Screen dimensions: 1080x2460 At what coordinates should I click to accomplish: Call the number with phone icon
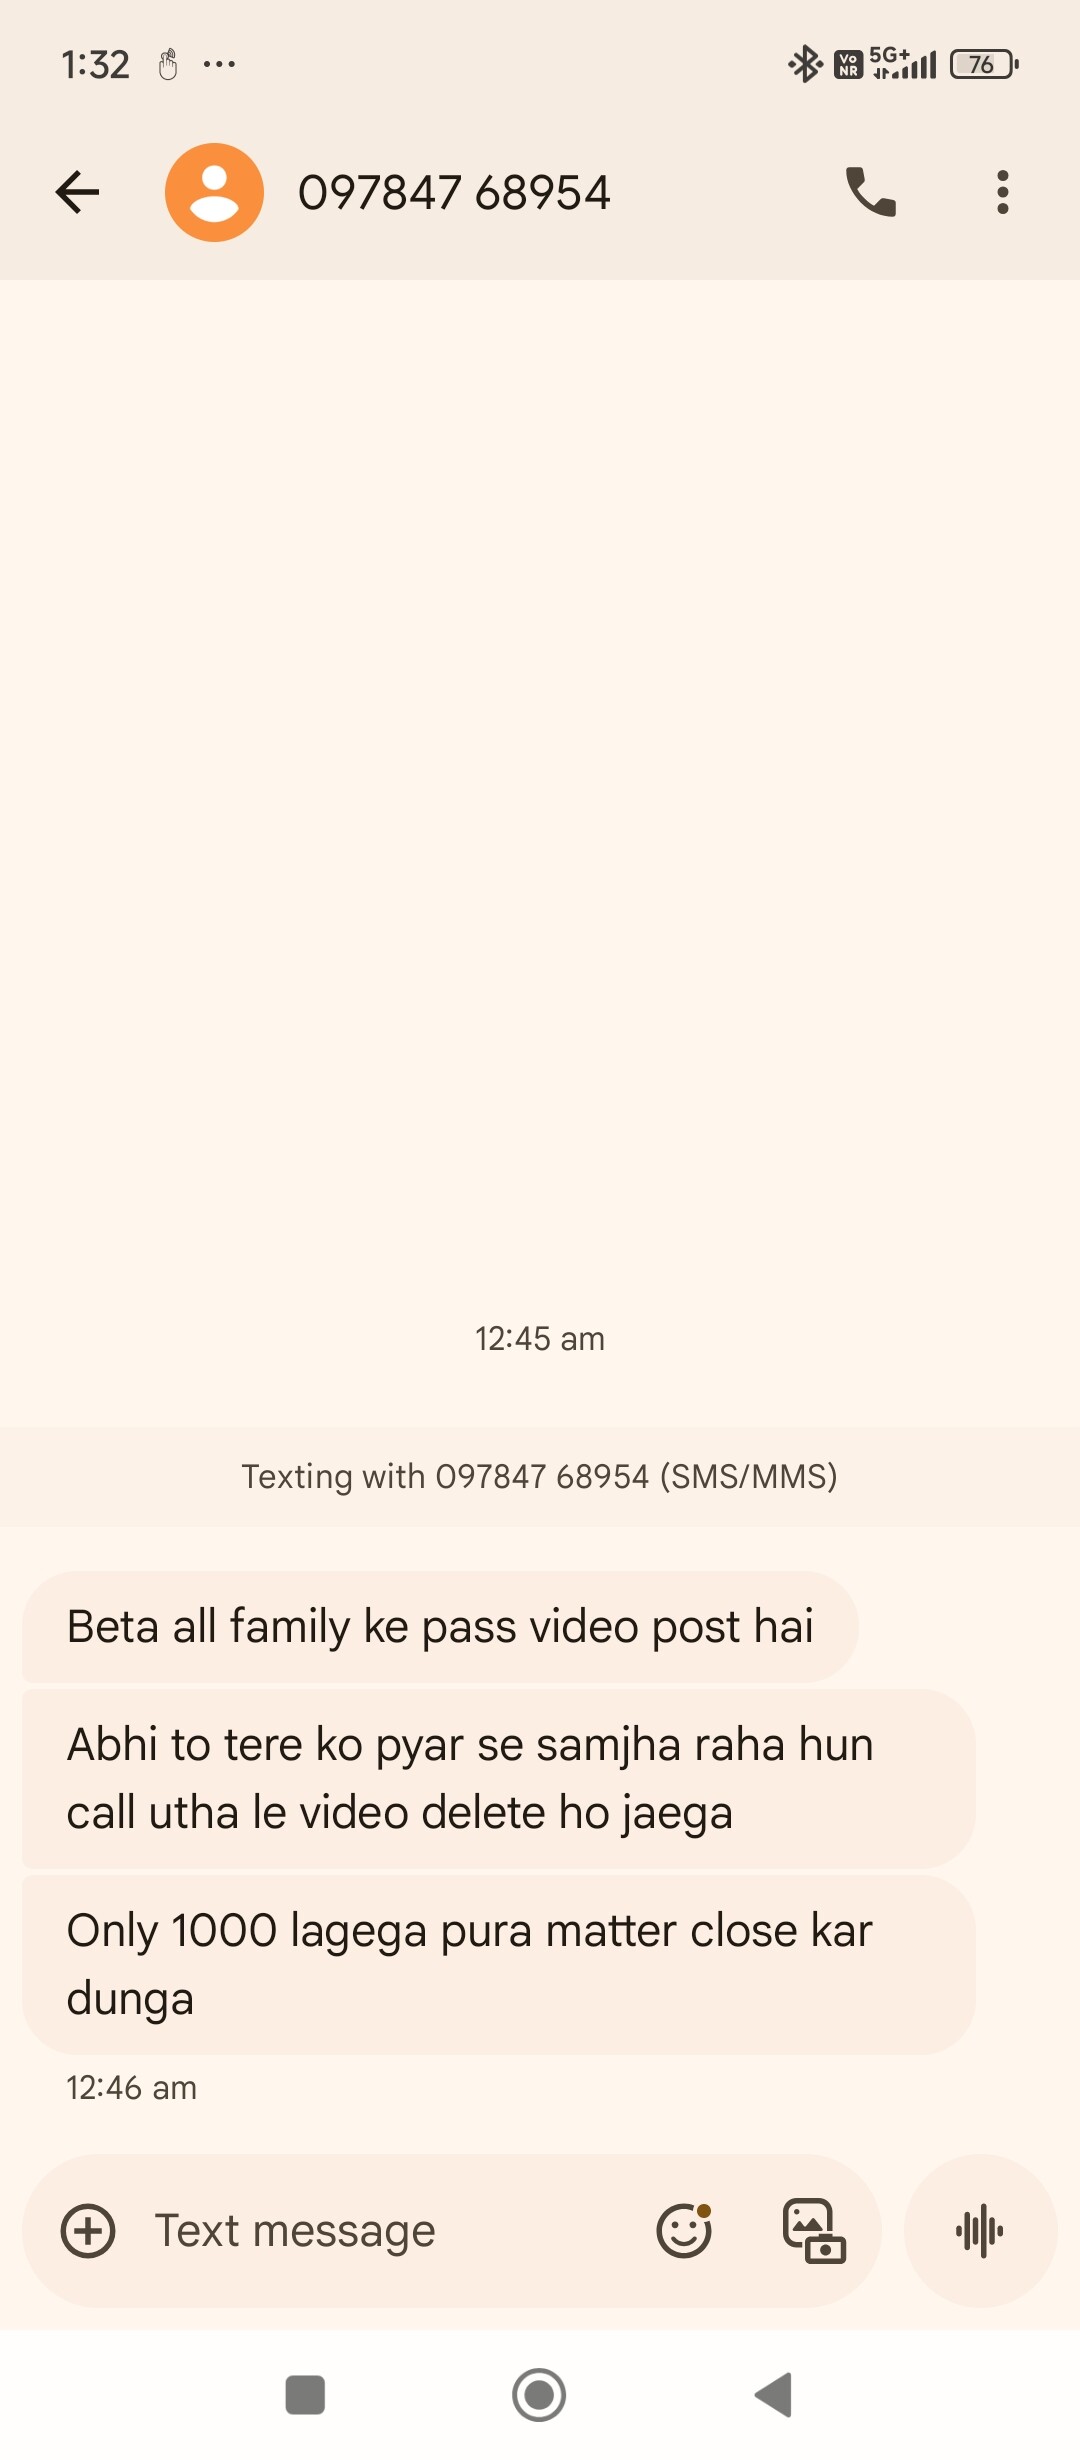tap(871, 192)
